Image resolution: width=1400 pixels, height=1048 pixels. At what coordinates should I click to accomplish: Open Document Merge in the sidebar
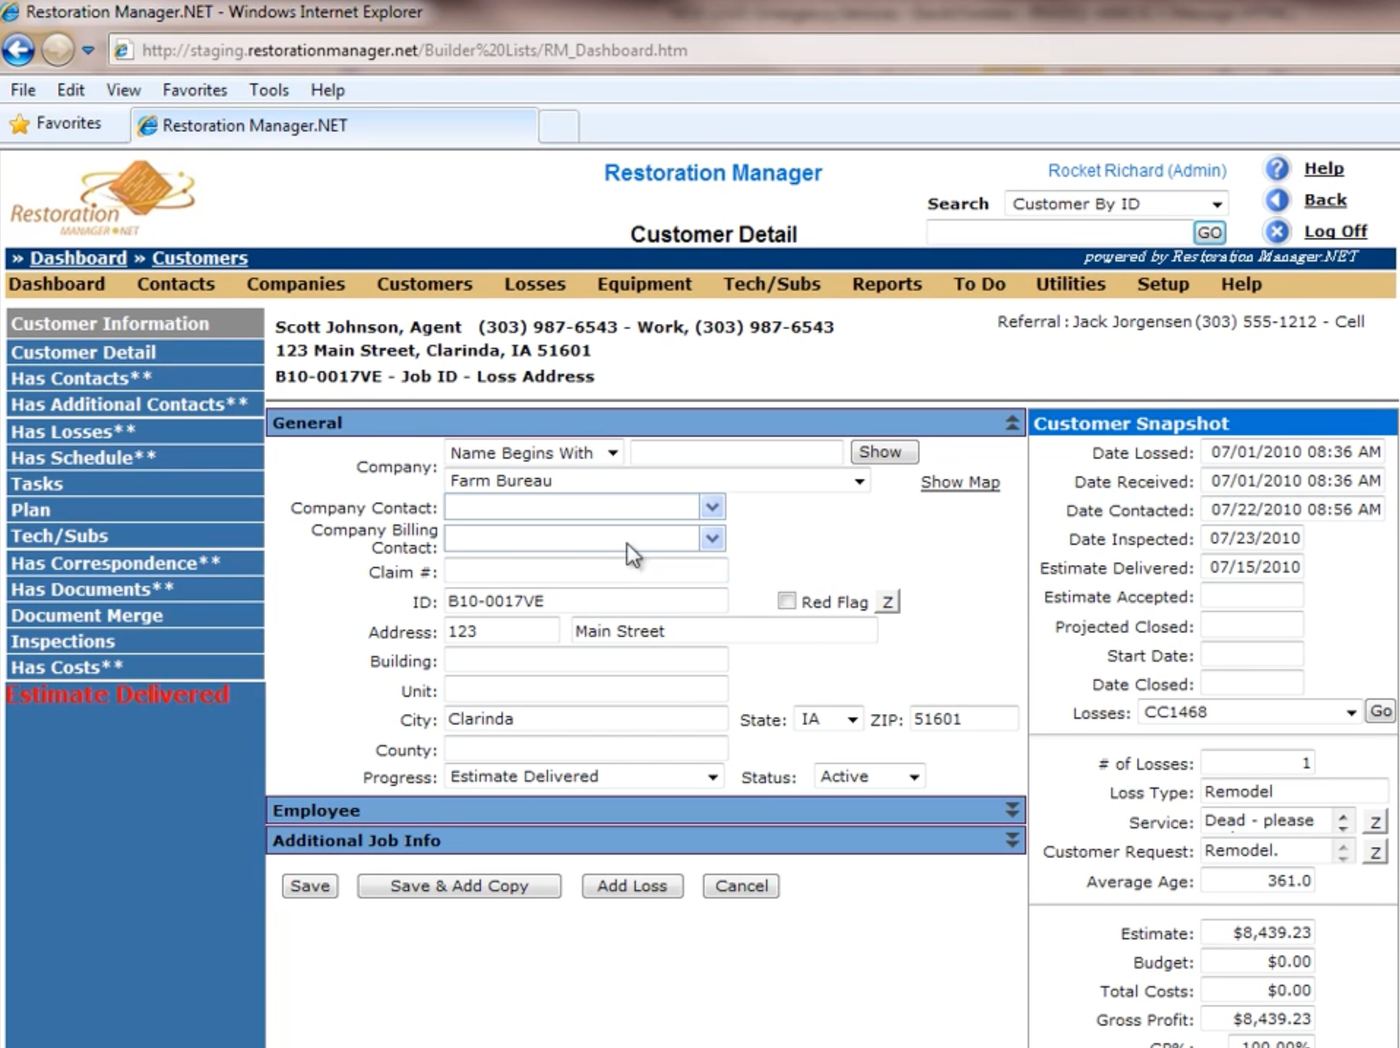pos(134,615)
